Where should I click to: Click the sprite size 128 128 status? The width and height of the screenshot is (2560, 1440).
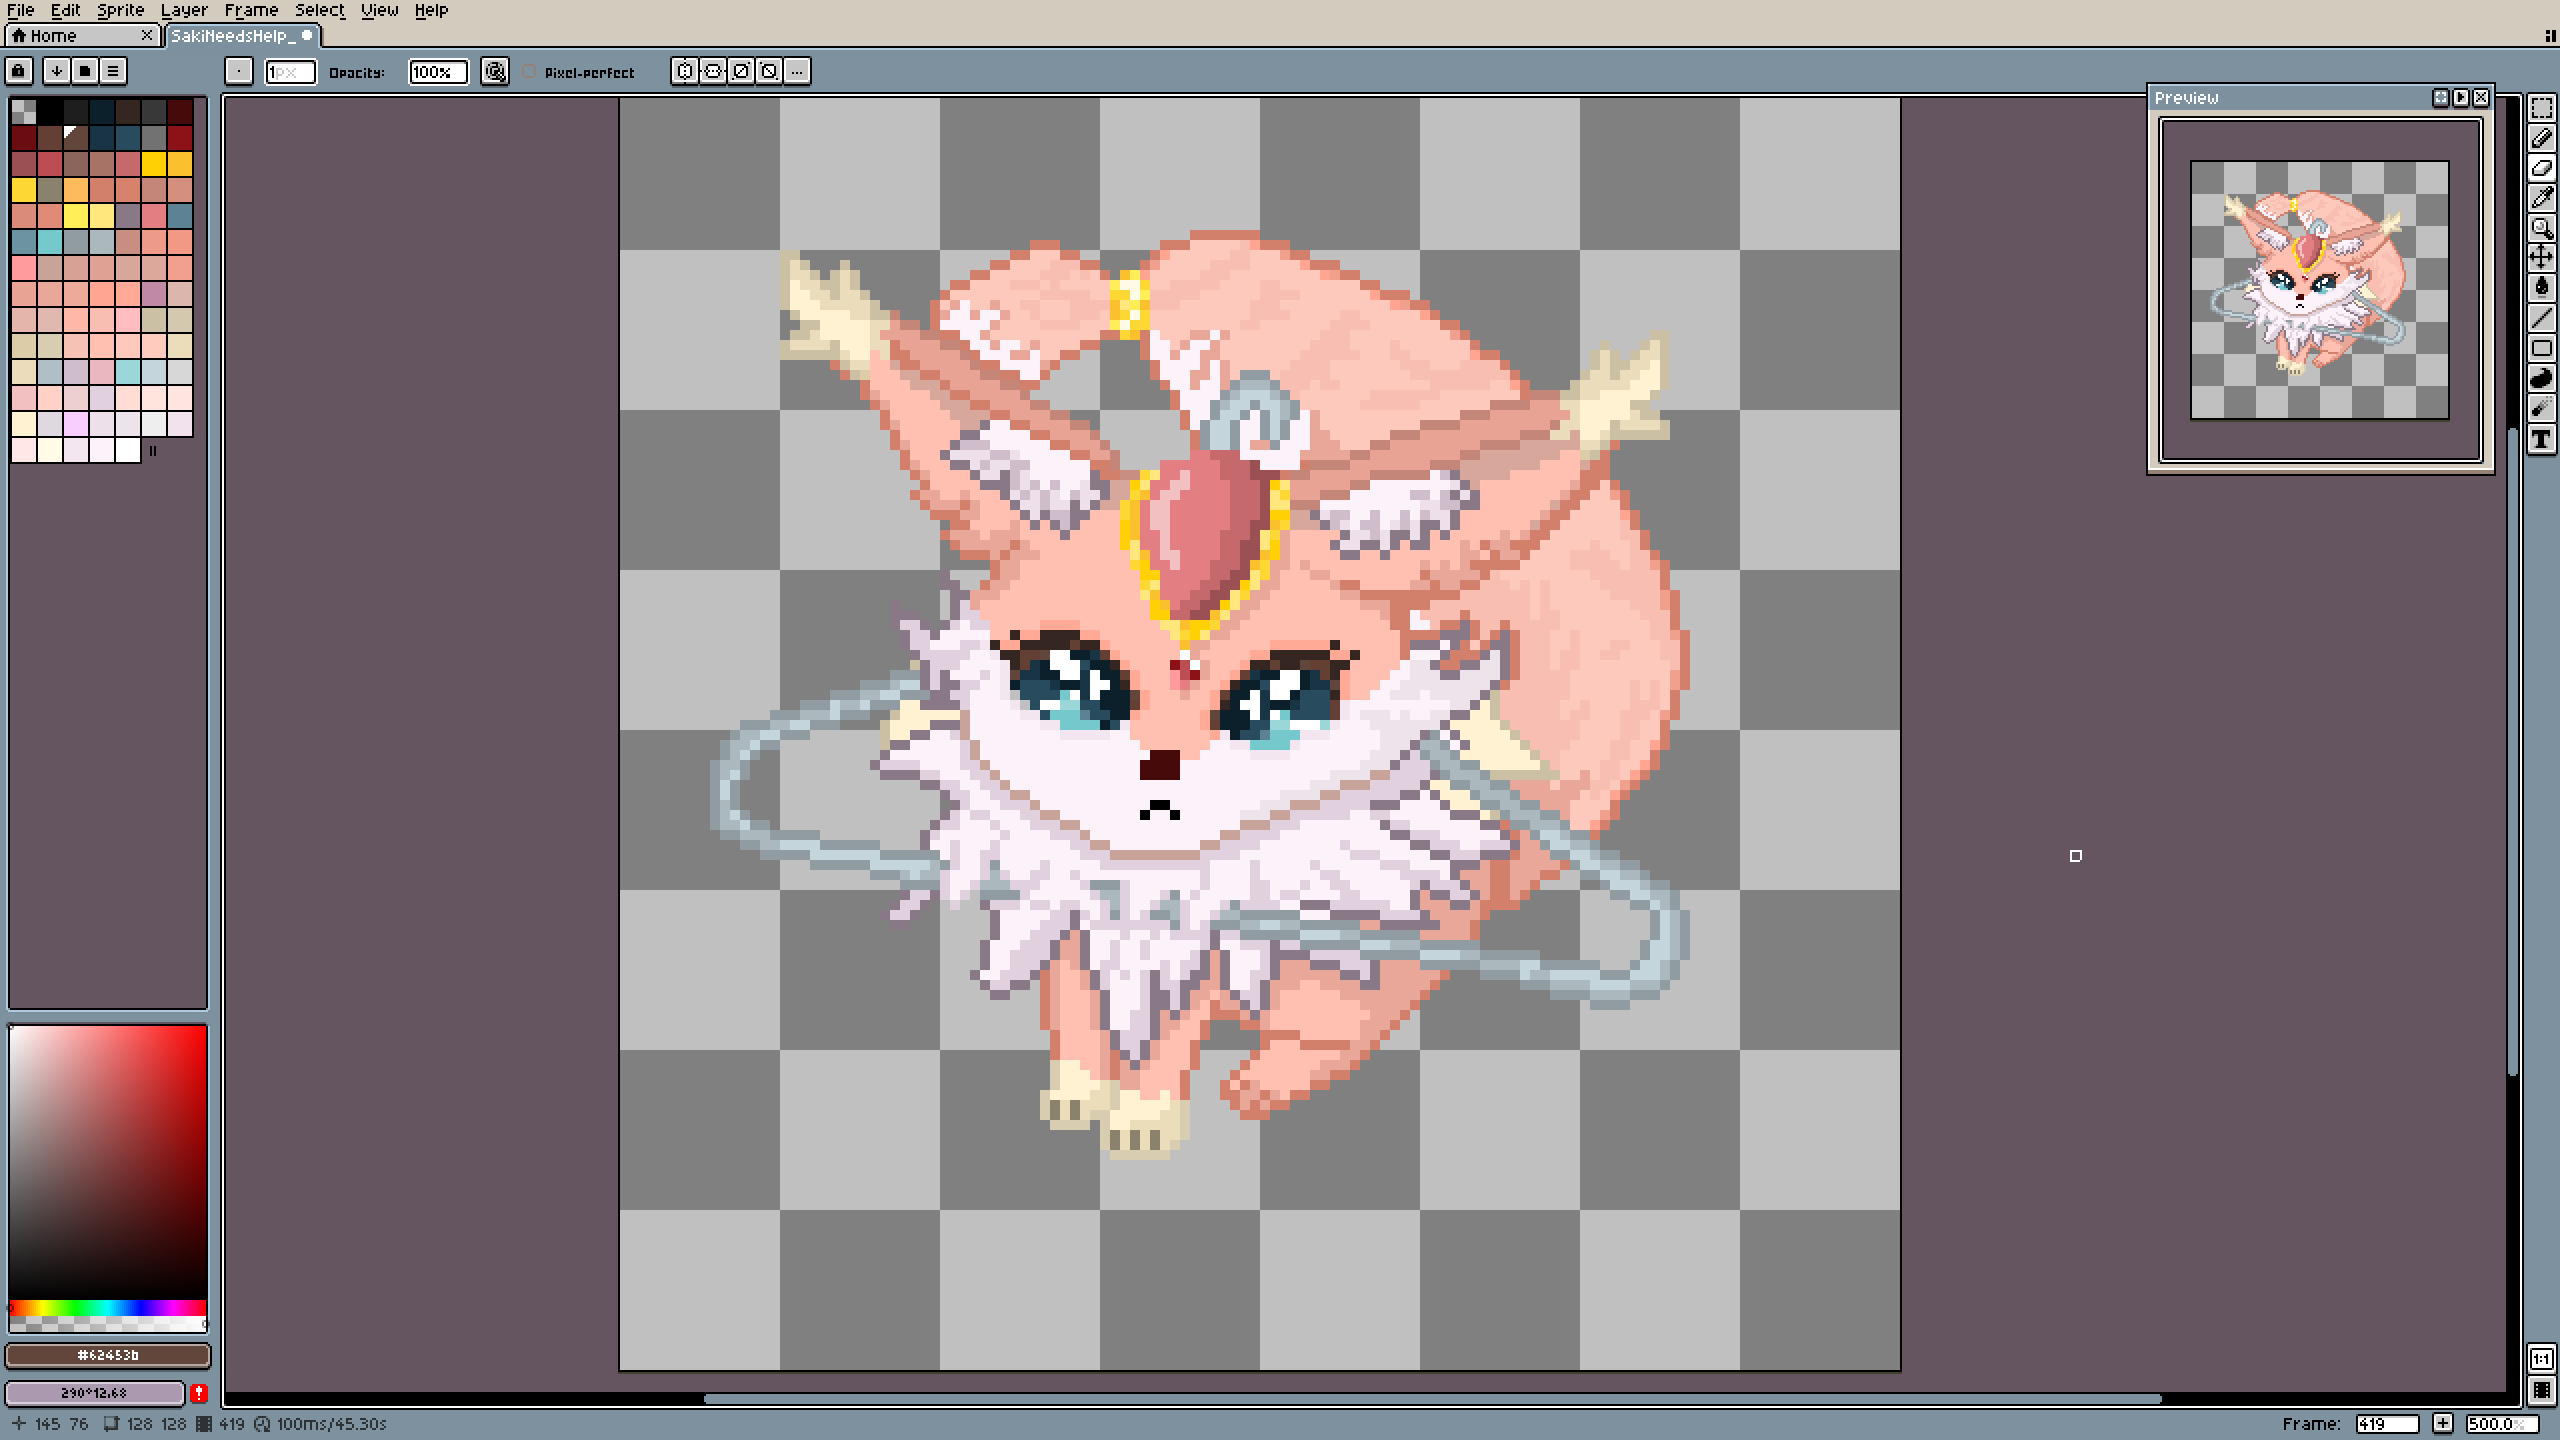point(146,1424)
